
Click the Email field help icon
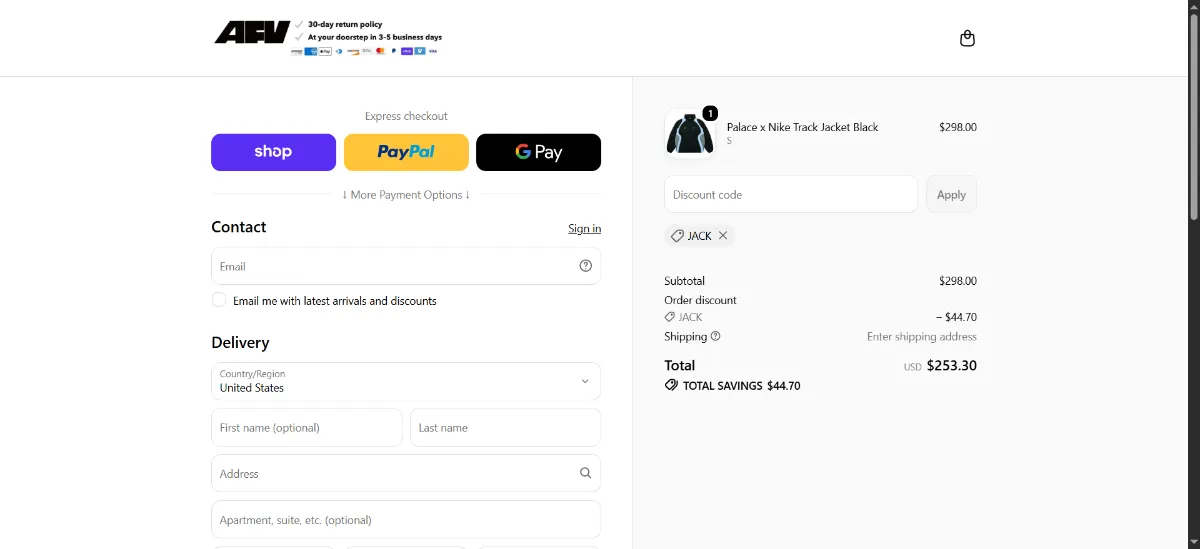pyautogui.click(x=586, y=266)
